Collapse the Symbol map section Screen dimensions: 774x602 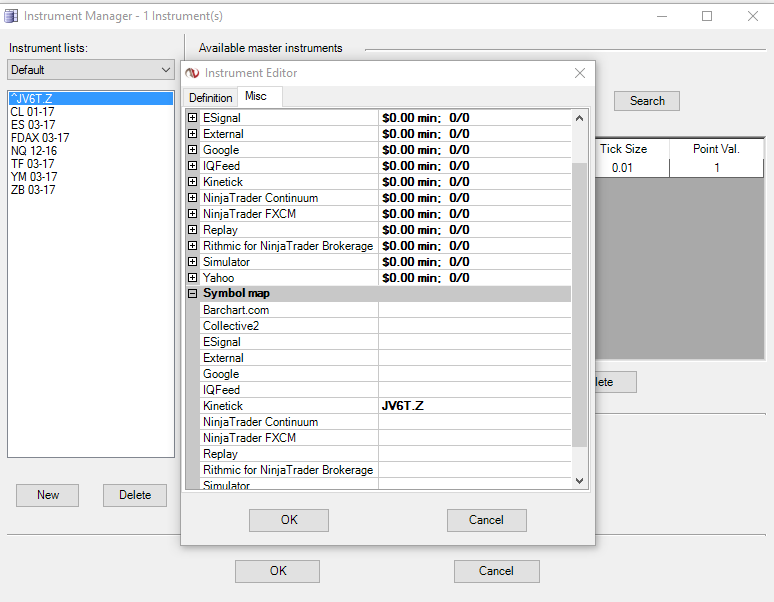(193, 294)
